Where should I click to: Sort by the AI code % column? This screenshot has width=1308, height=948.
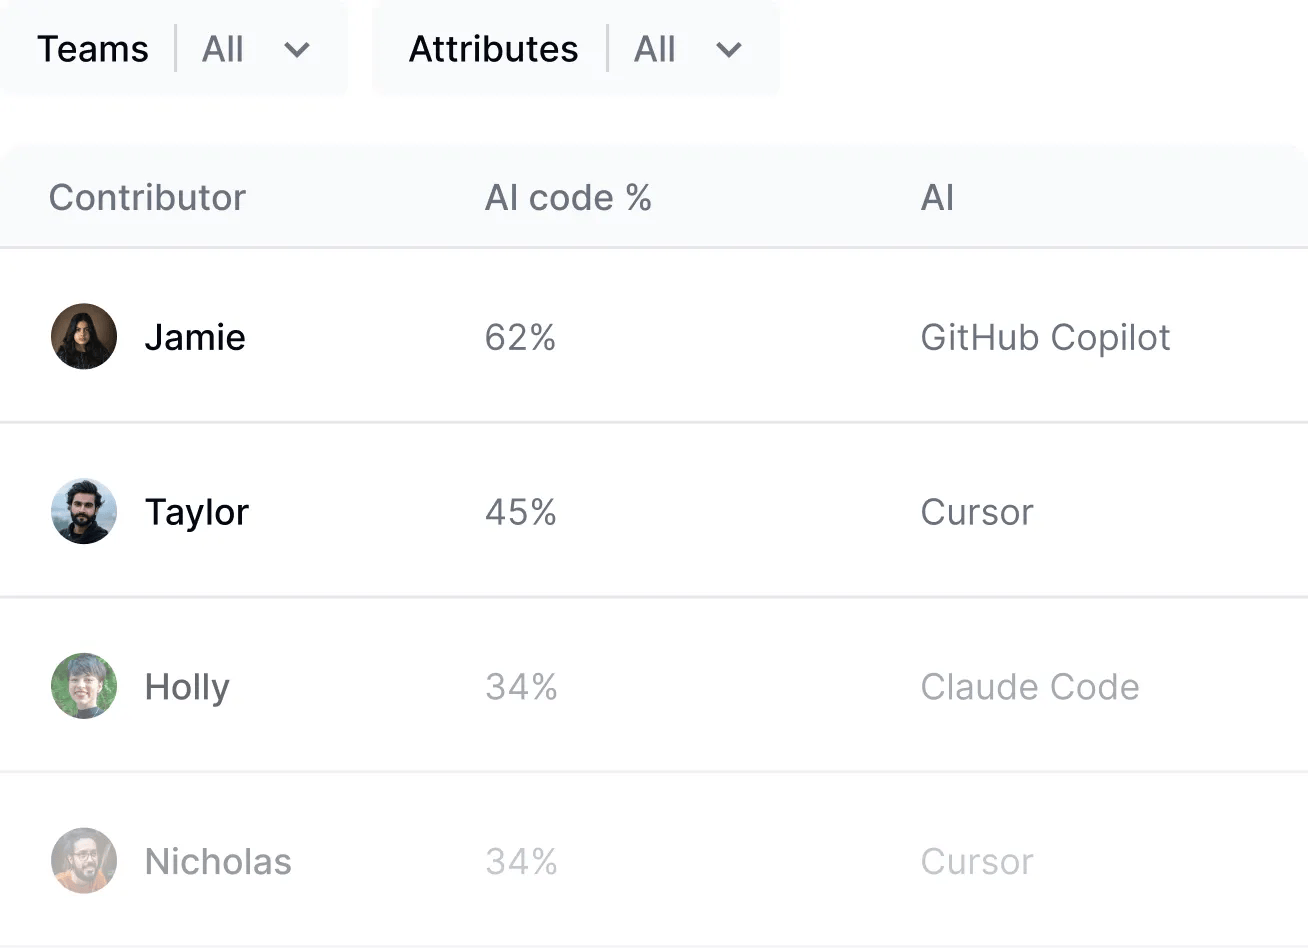click(x=567, y=198)
